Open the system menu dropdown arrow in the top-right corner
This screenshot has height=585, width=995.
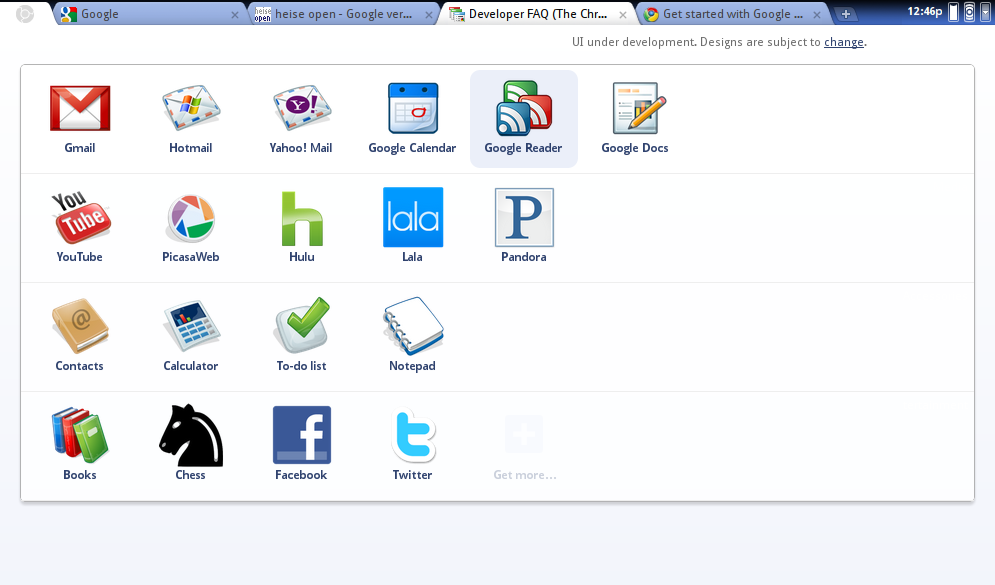(985, 12)
